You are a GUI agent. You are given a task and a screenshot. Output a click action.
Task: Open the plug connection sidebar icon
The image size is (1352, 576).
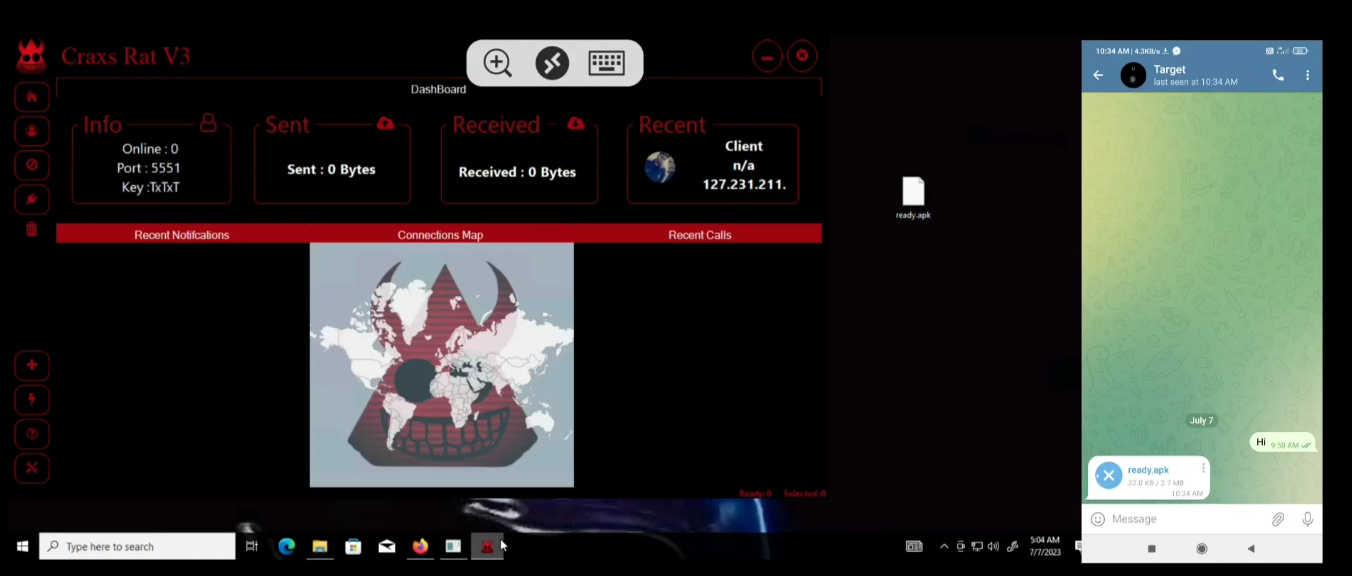(32, 199)
